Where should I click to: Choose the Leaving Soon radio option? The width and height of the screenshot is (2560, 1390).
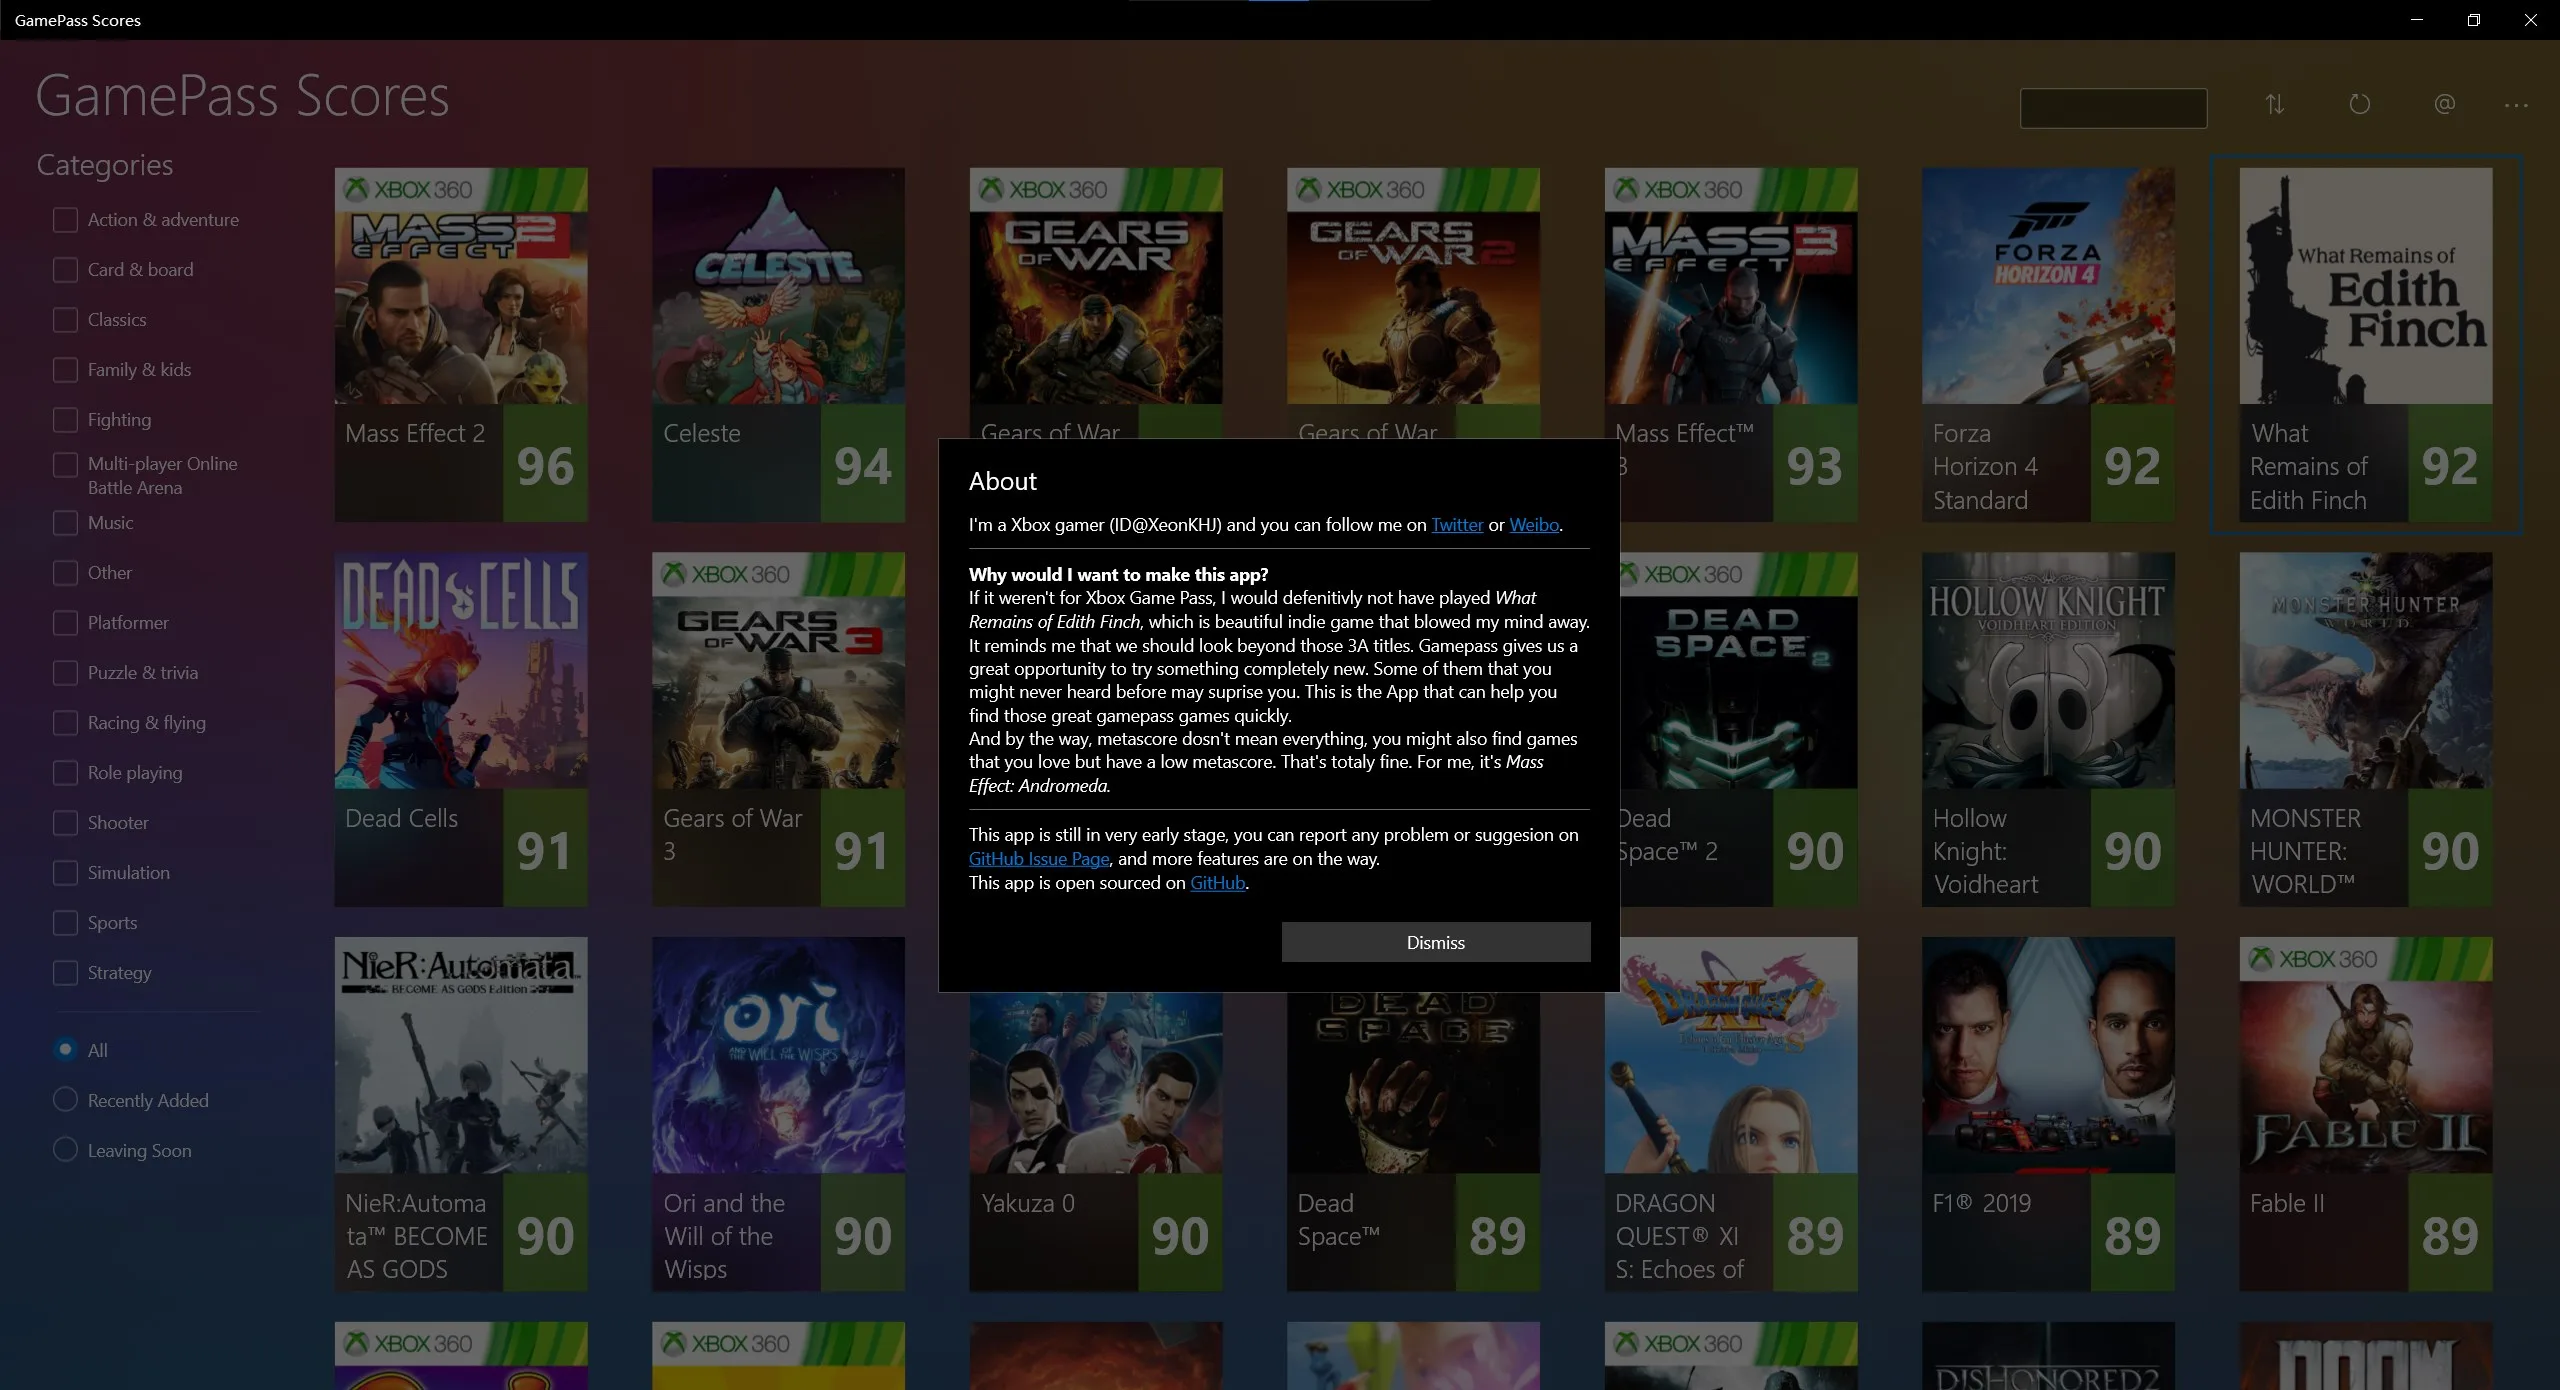(65, 1150)
